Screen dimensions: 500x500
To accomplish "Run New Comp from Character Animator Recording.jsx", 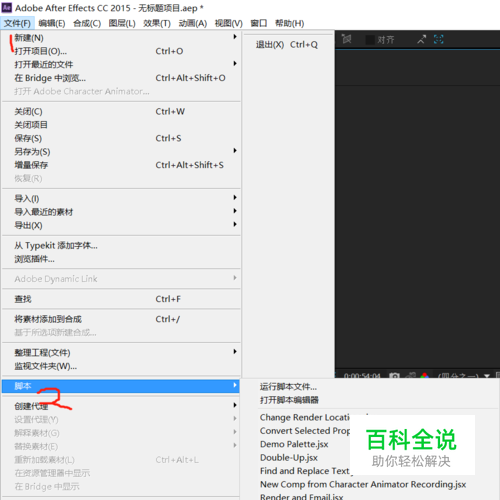I will pyautogui.click(x=363, y=484).
